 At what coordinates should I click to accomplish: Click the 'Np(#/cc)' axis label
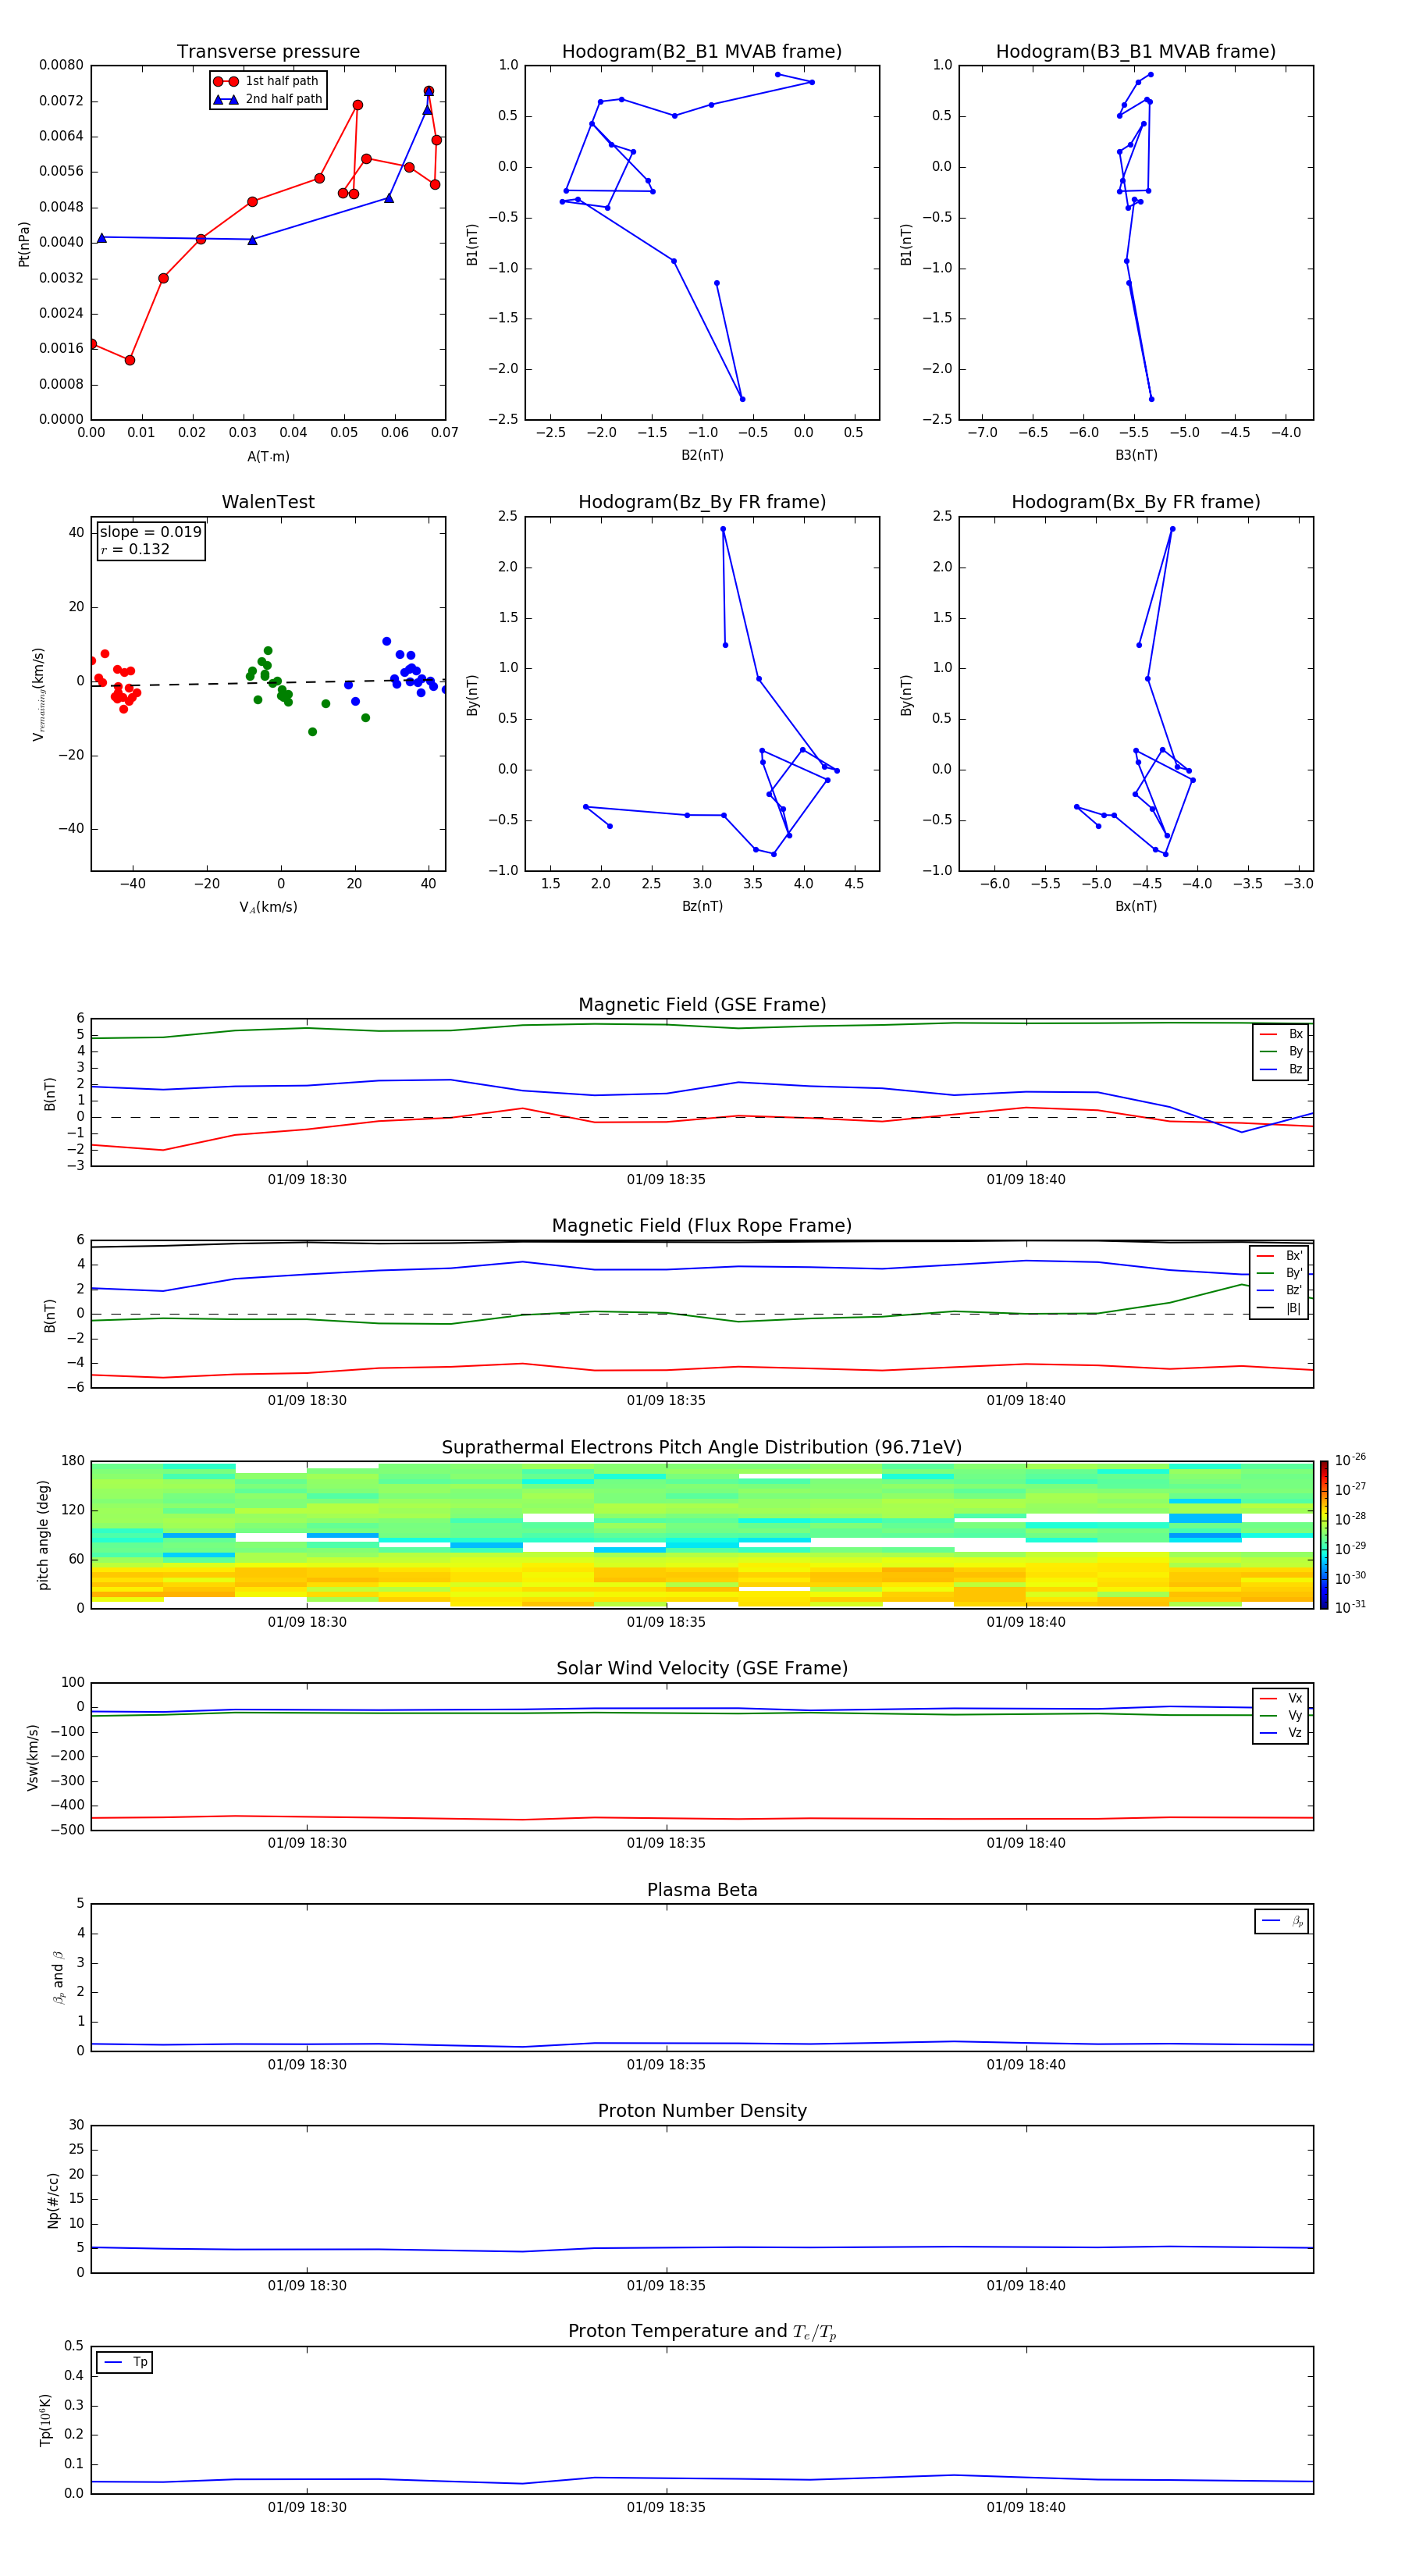[53, 2200]
